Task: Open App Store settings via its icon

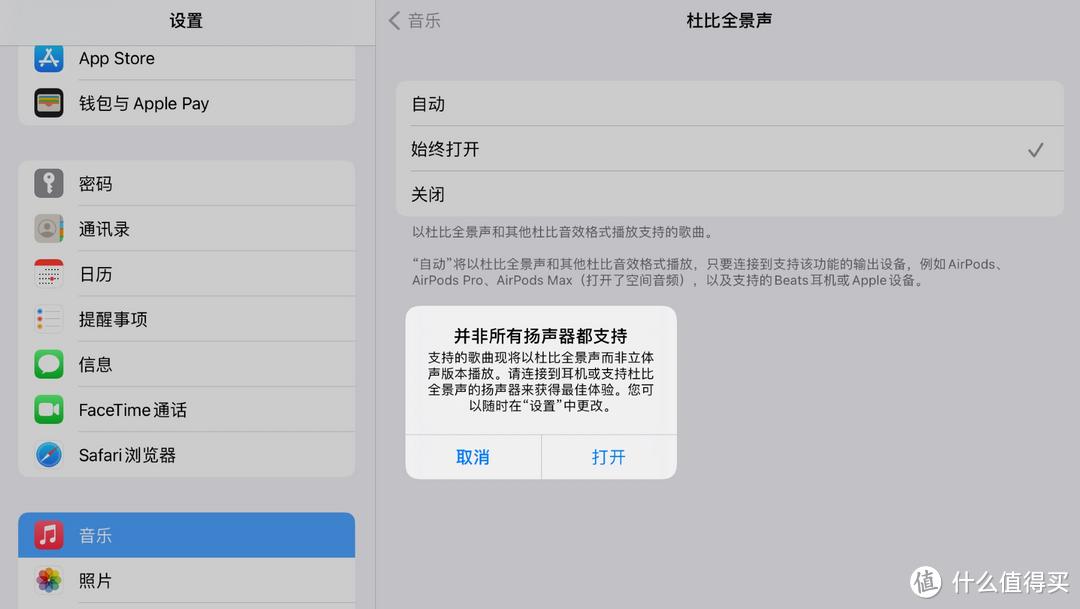Action: click(48, 58)
